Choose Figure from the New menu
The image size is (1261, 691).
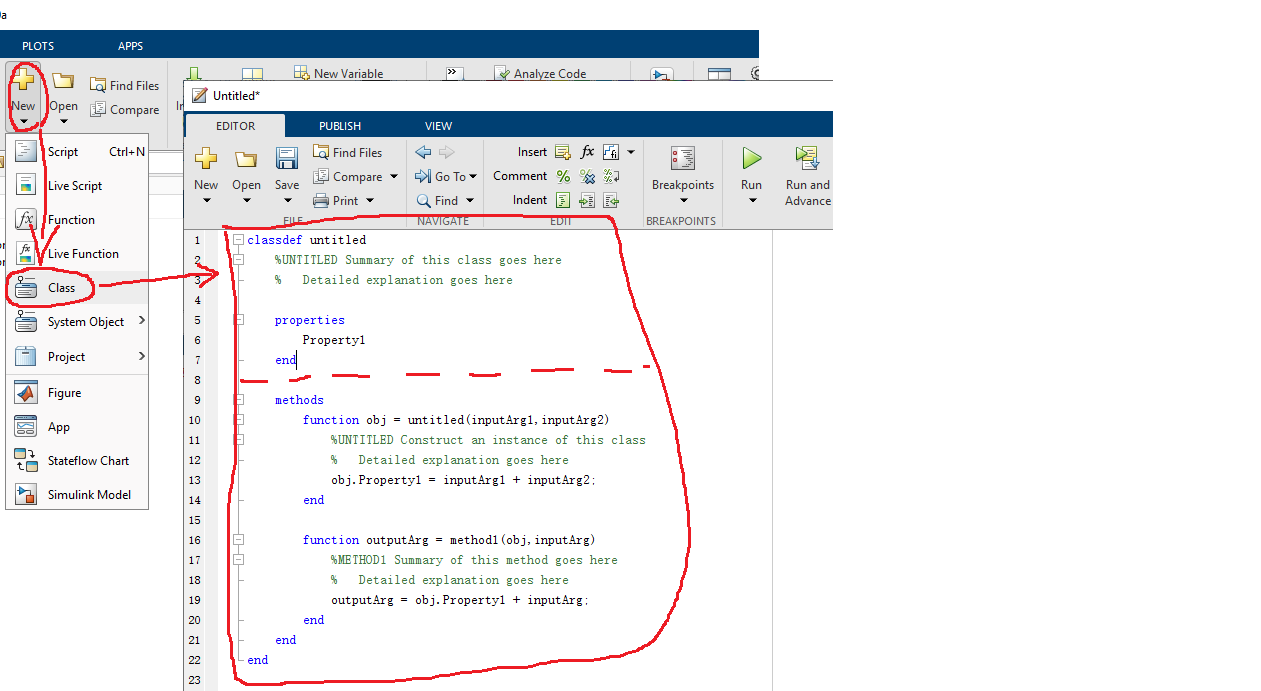point(78,393)
